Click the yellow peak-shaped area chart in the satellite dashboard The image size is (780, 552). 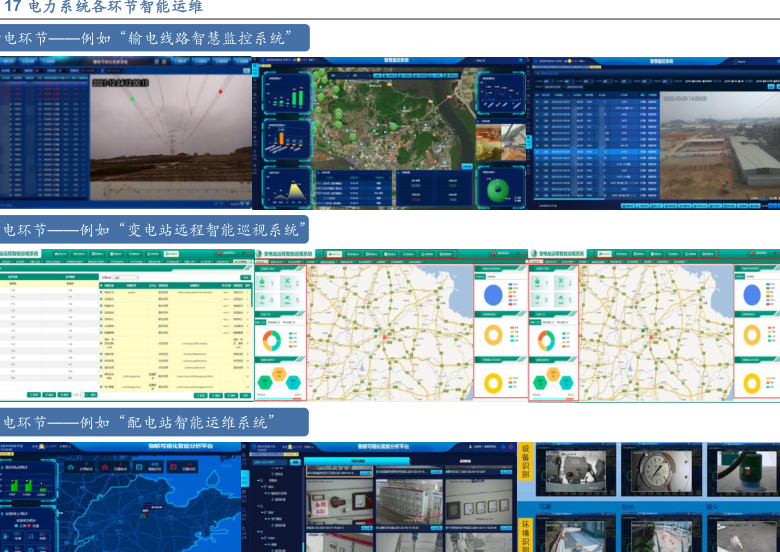(x=295, y=188)
